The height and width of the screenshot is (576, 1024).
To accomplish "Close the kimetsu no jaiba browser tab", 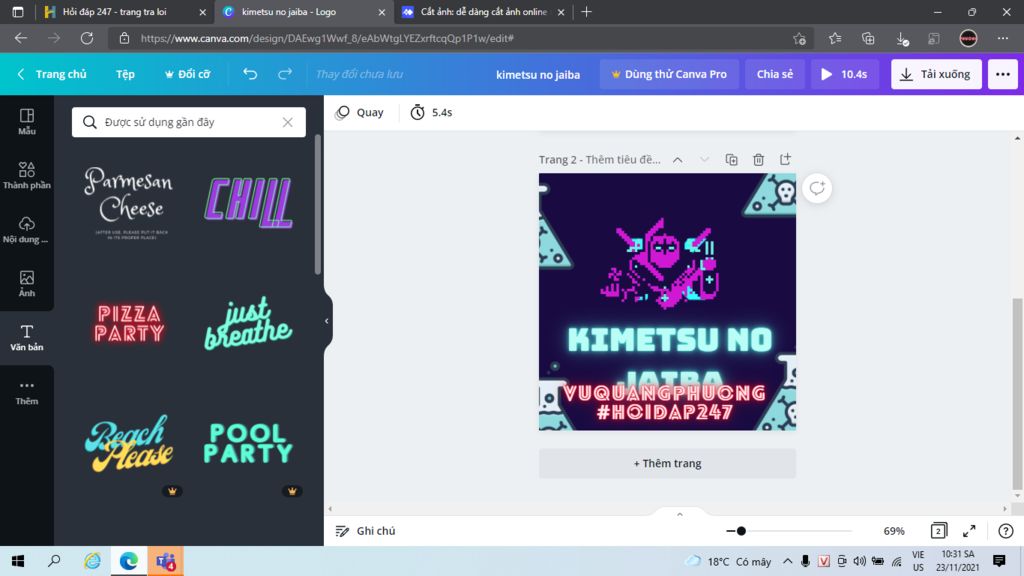I will tap(382, 12).
